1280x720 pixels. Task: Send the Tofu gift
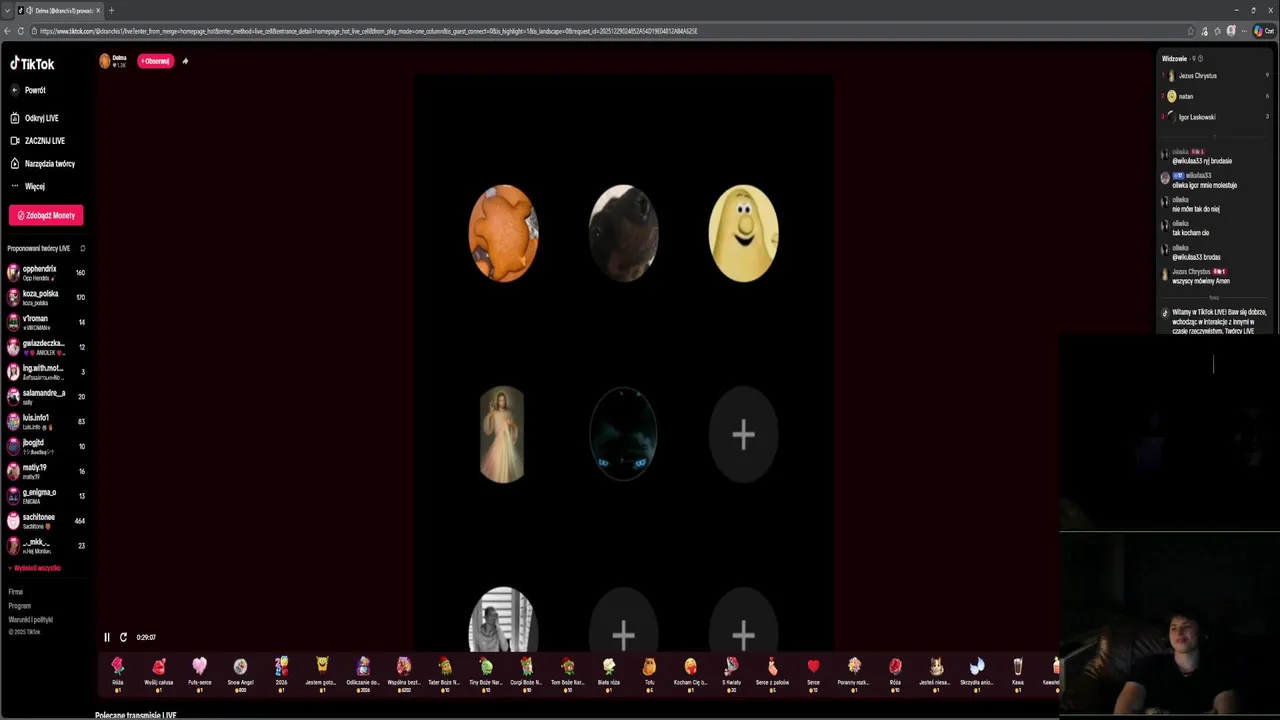pyautogui.click(x=649, y=673)
